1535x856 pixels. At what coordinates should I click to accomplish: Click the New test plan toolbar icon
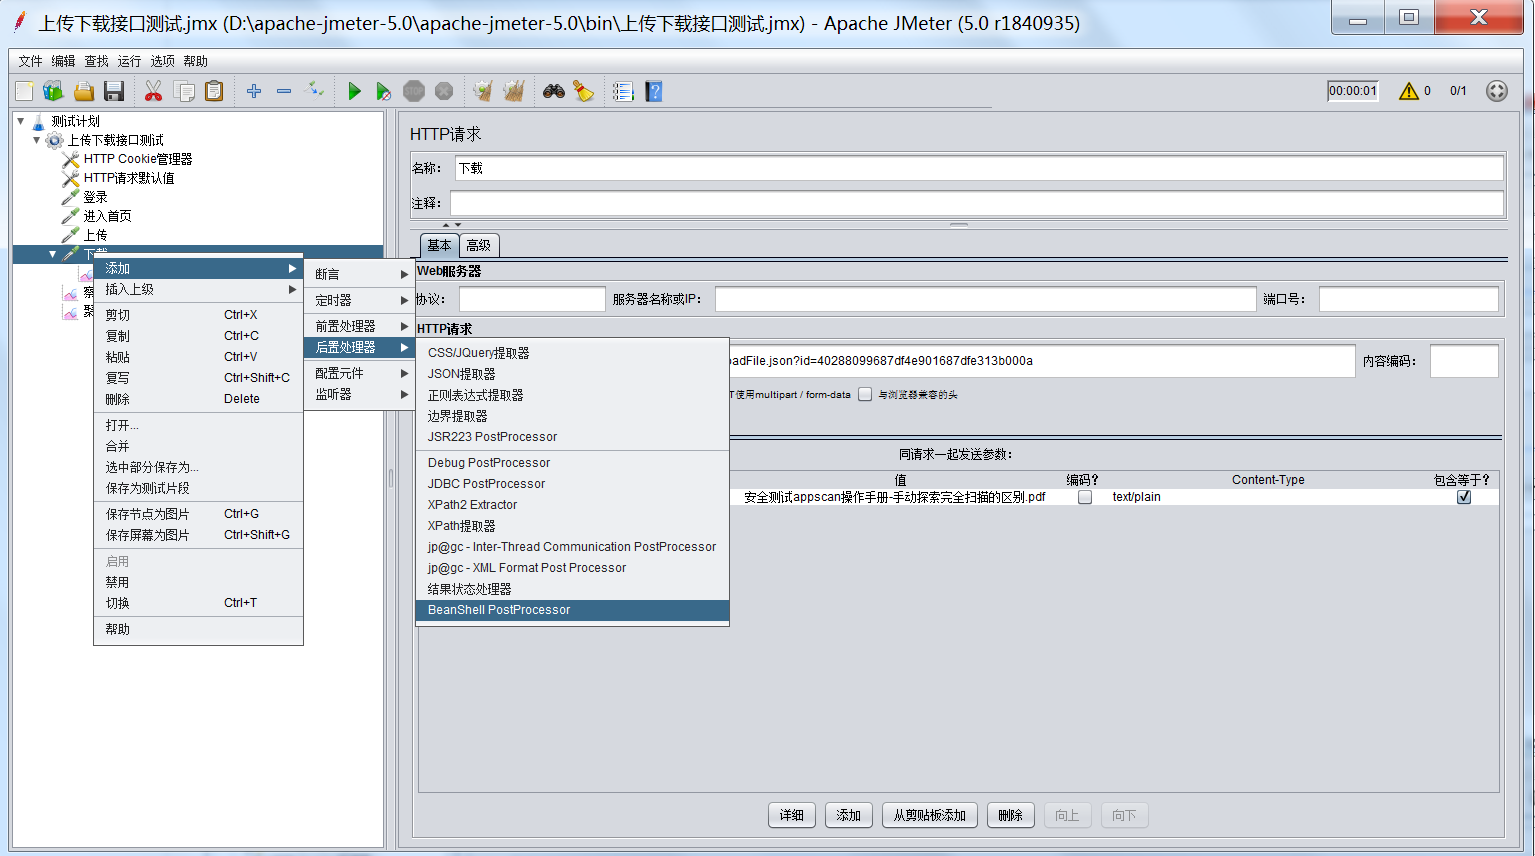coord(24,91)
